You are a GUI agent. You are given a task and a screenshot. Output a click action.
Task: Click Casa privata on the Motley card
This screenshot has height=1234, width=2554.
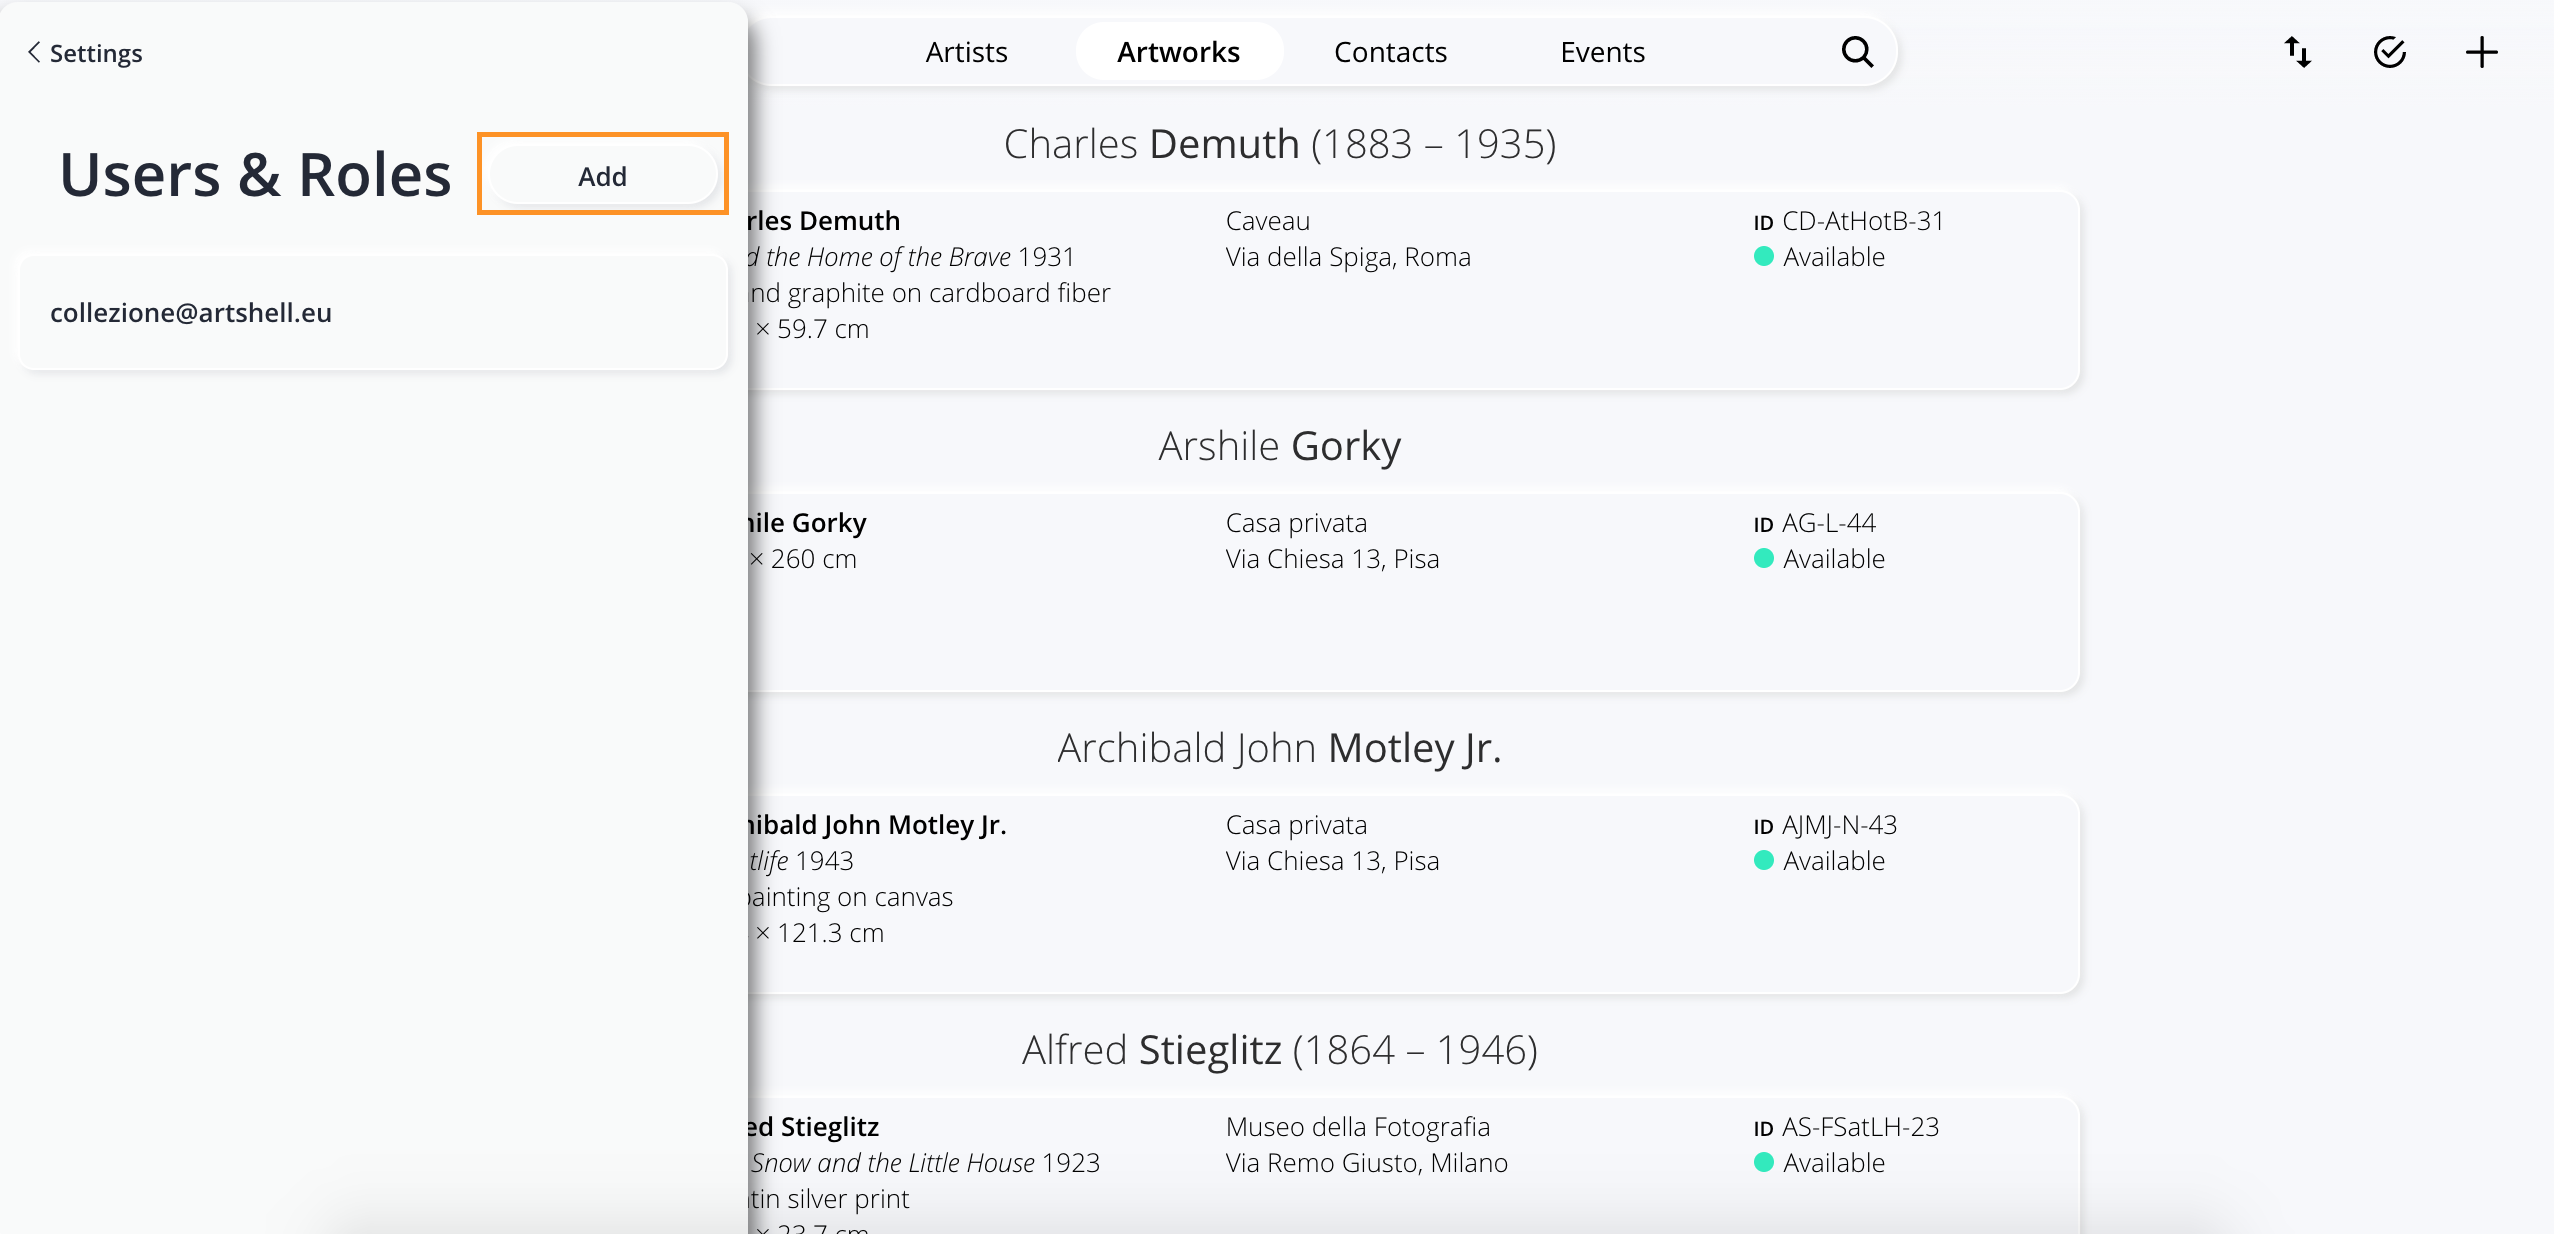[1296, 825]
